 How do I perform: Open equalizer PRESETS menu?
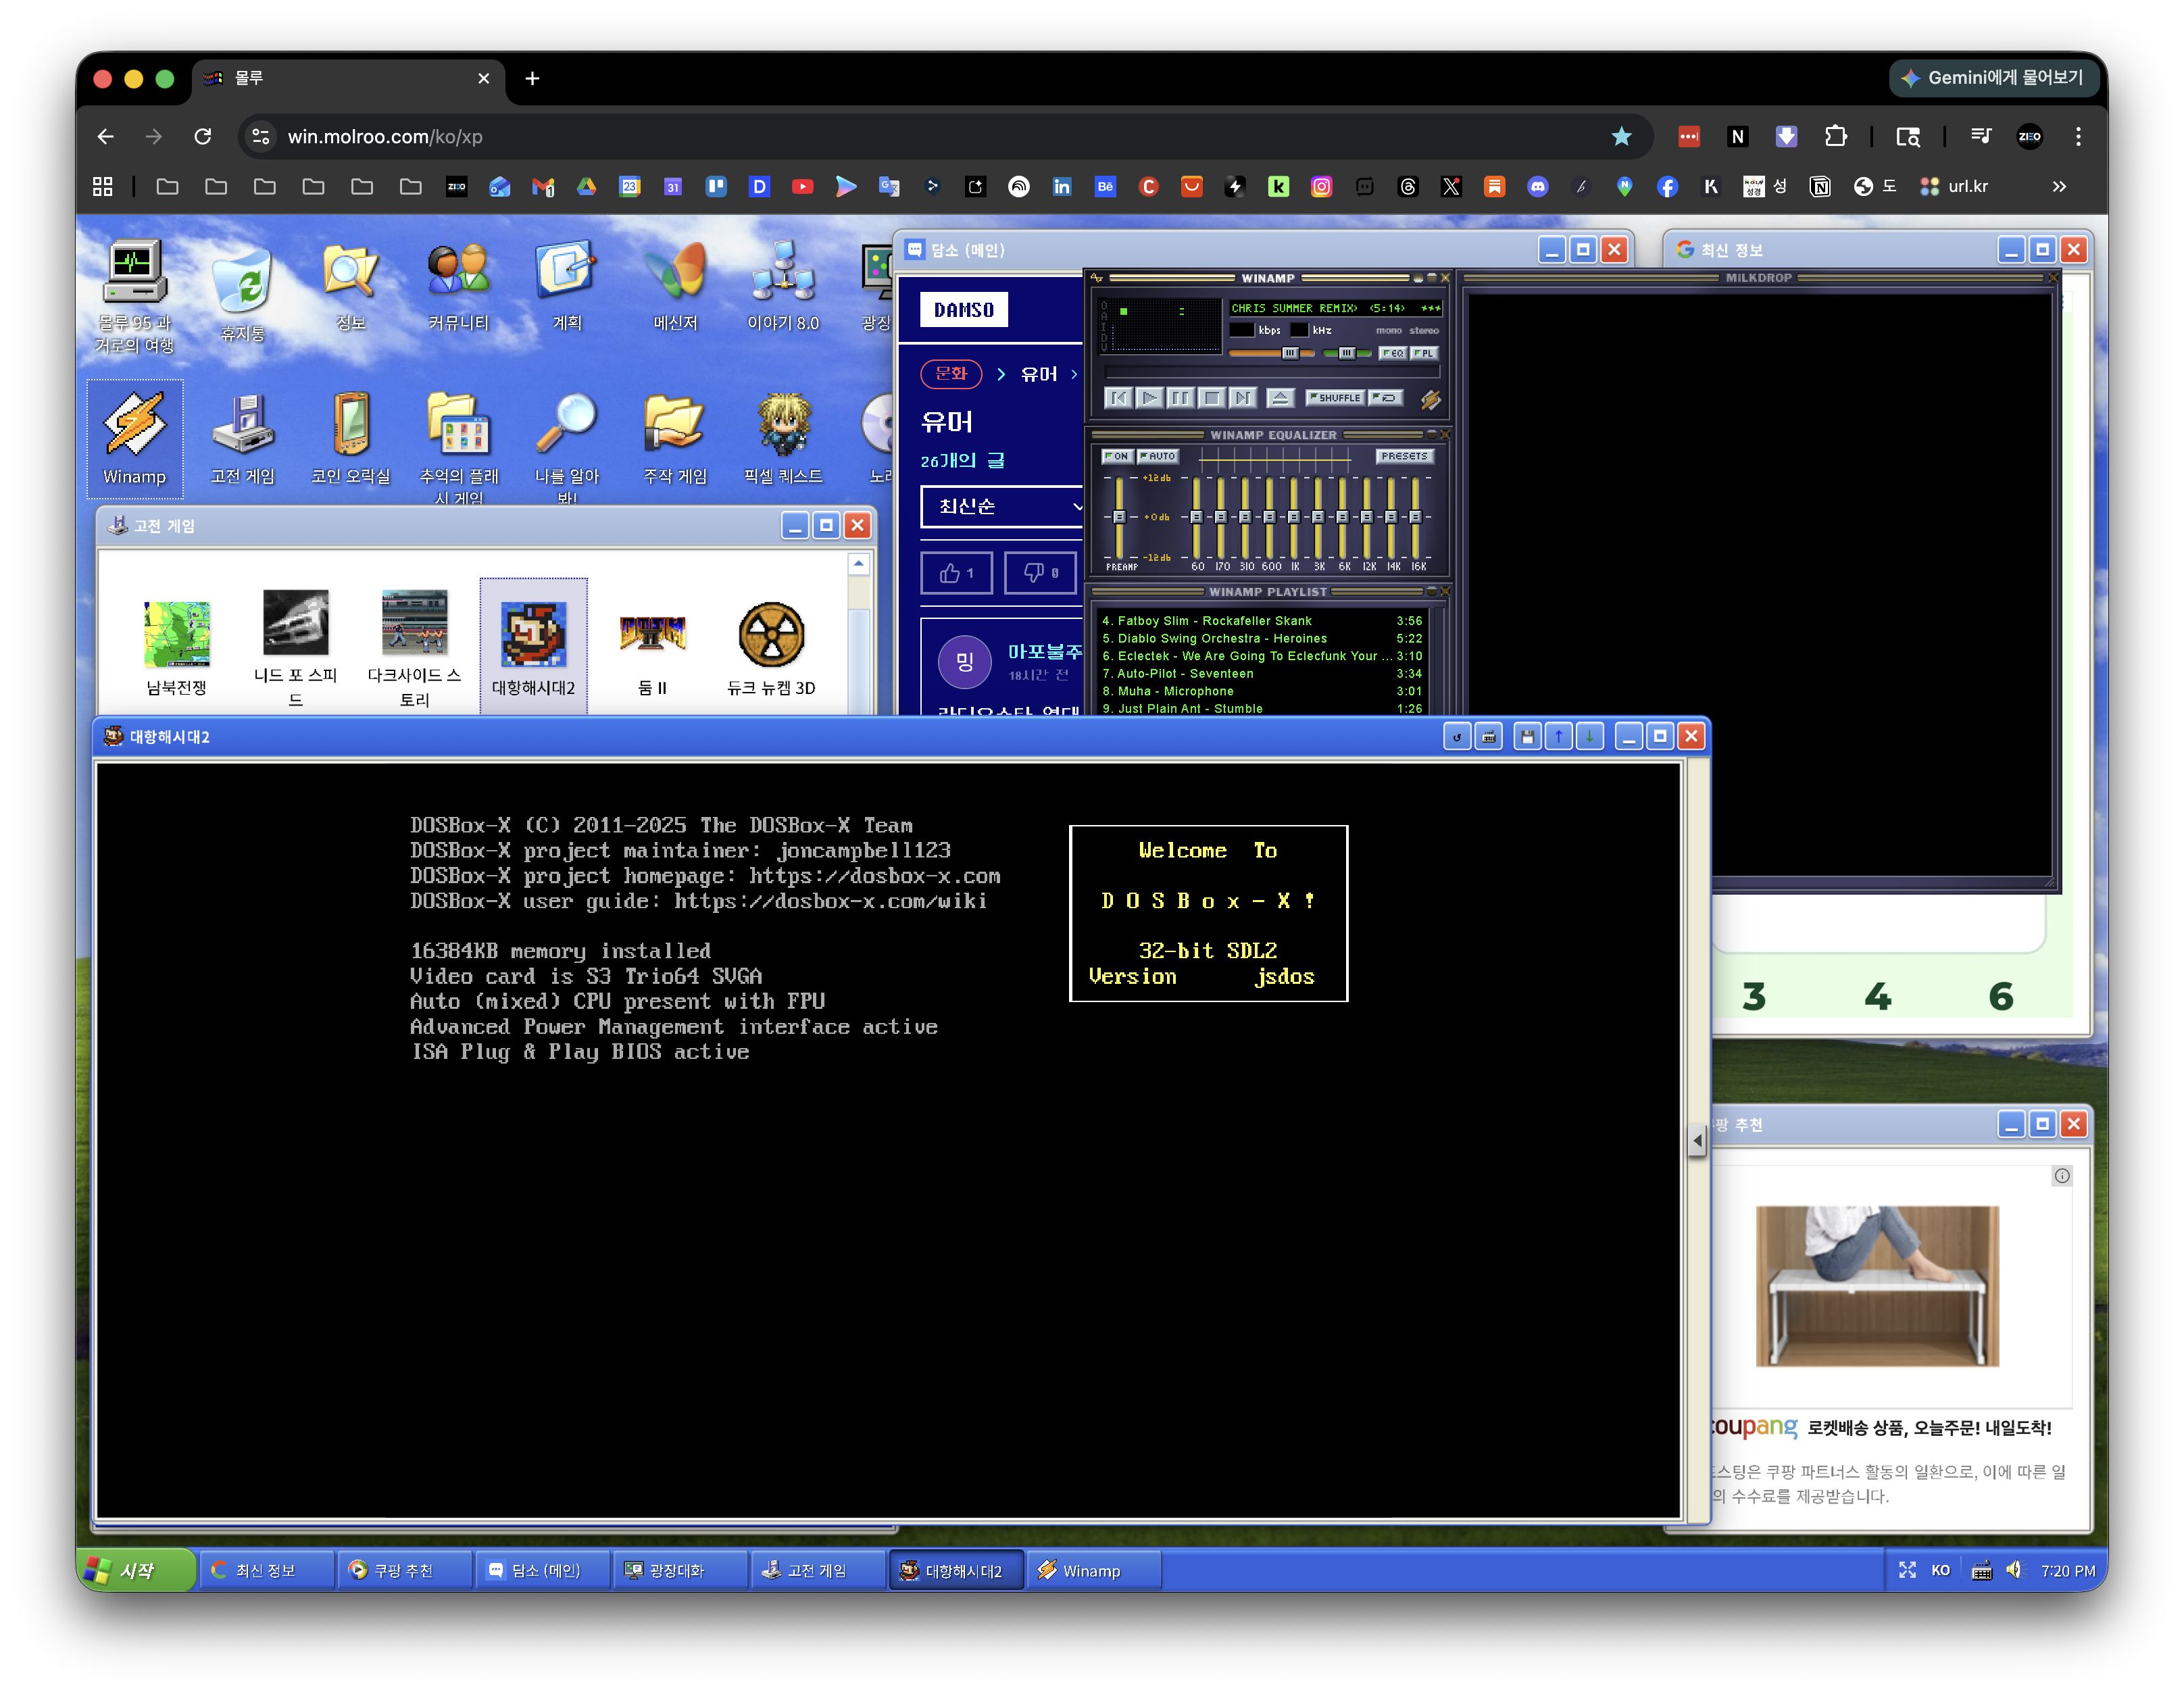tap(1405, 456)
